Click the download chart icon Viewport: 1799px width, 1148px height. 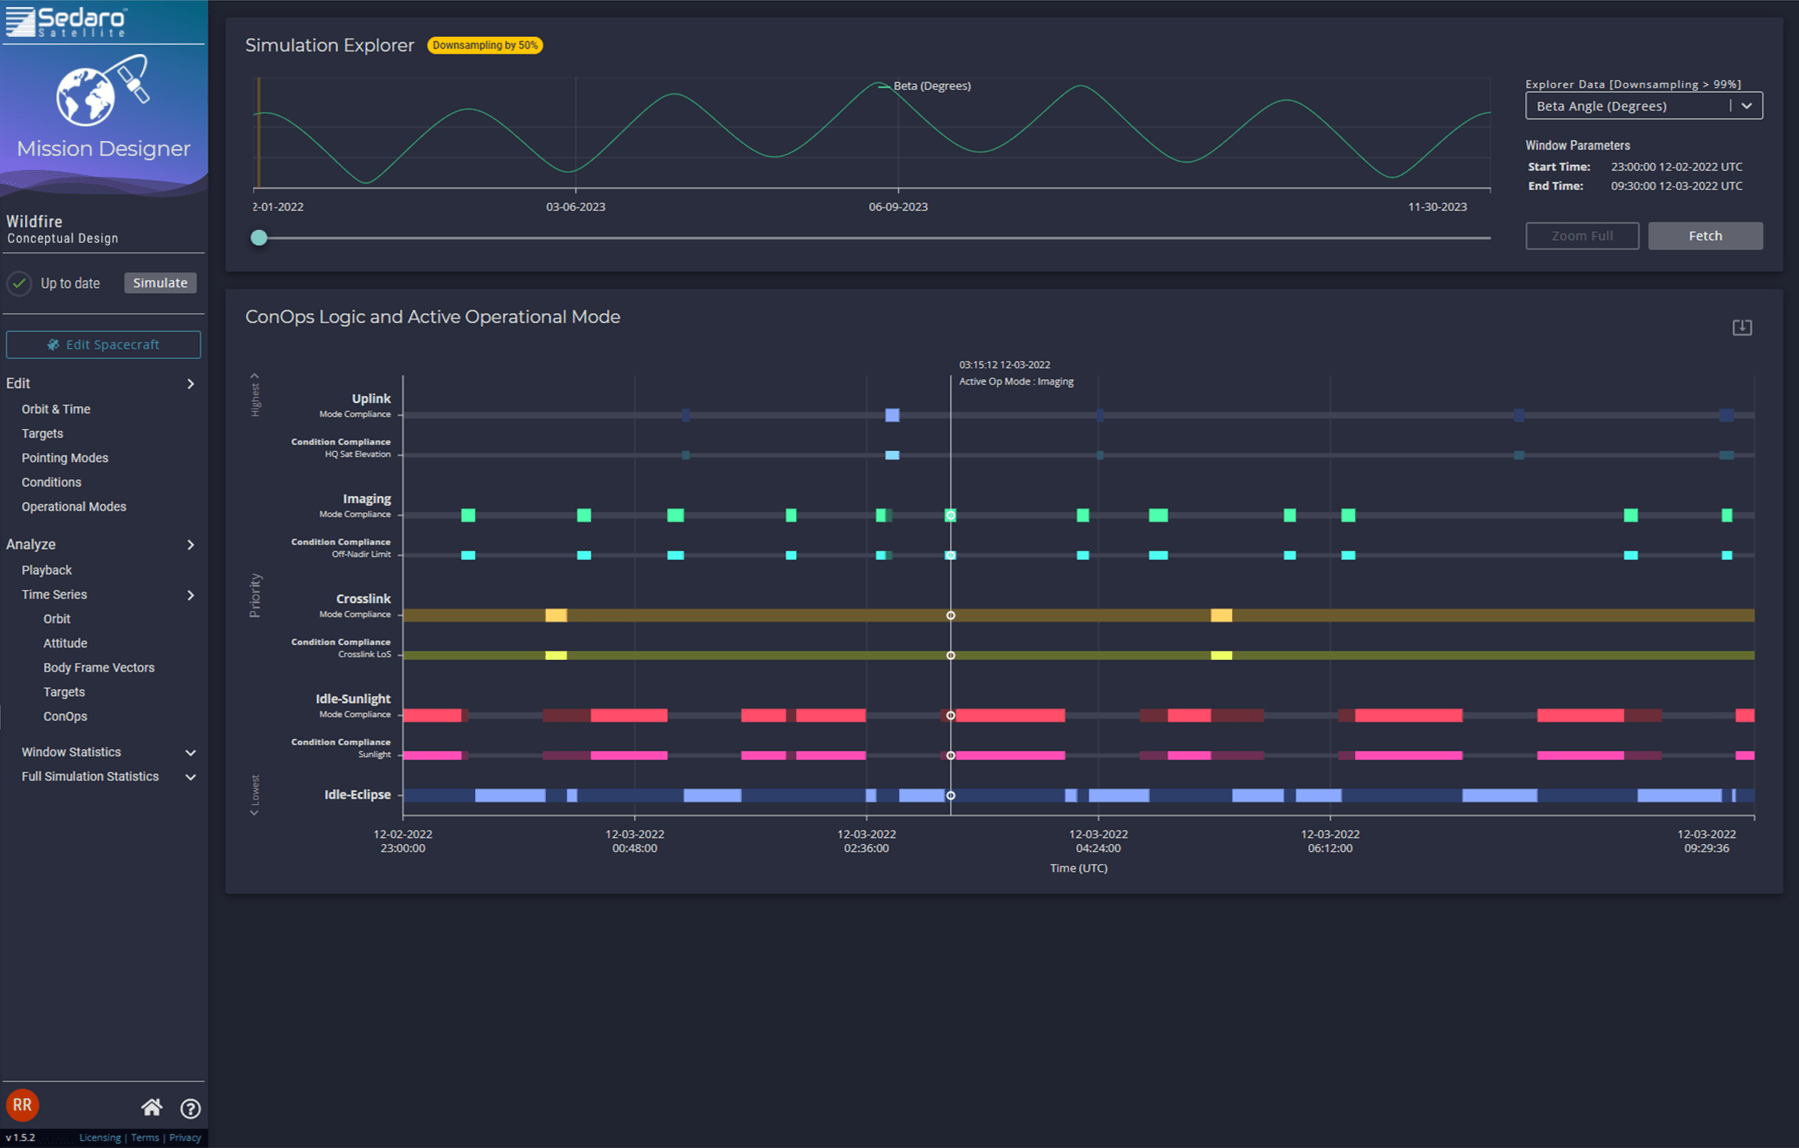pos(1741,328)
